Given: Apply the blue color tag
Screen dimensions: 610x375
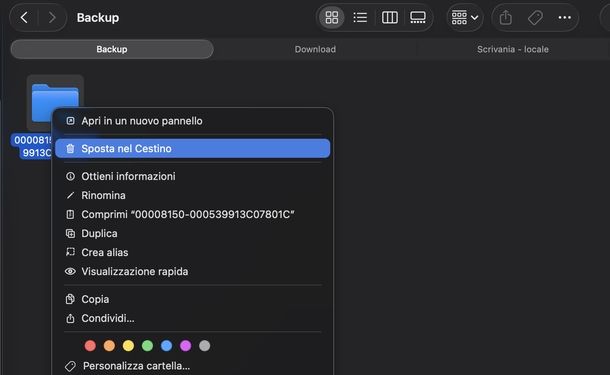Looking at the screenshot, I should pos(167,346).
